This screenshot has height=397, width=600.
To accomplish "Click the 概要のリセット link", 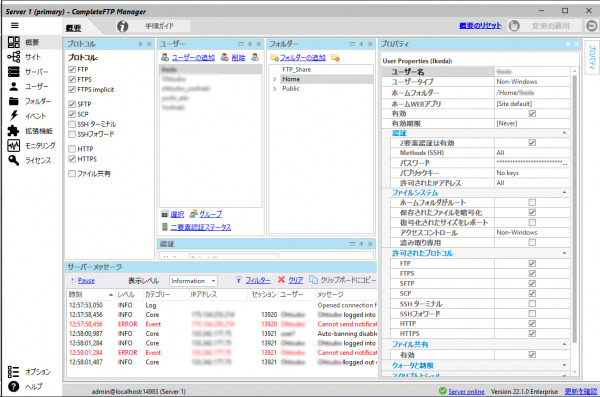I will (480, 26).
